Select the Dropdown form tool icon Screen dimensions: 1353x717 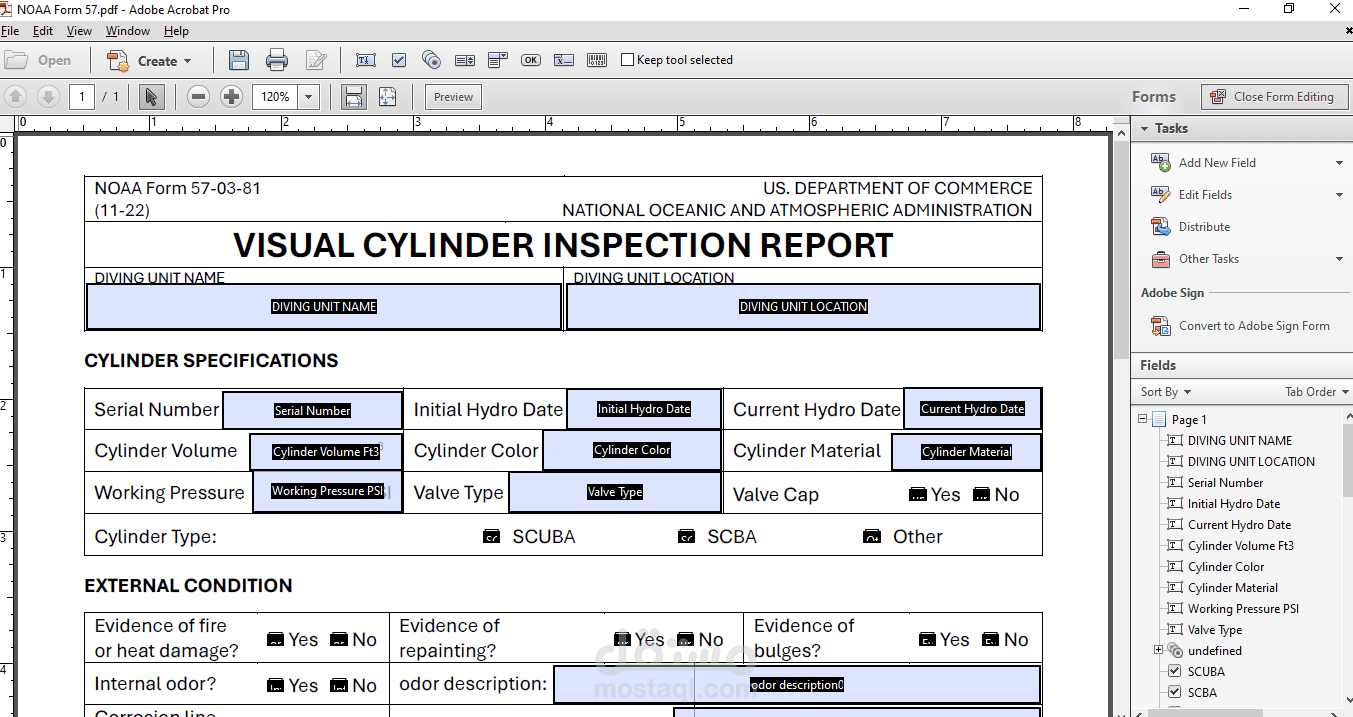498,60
